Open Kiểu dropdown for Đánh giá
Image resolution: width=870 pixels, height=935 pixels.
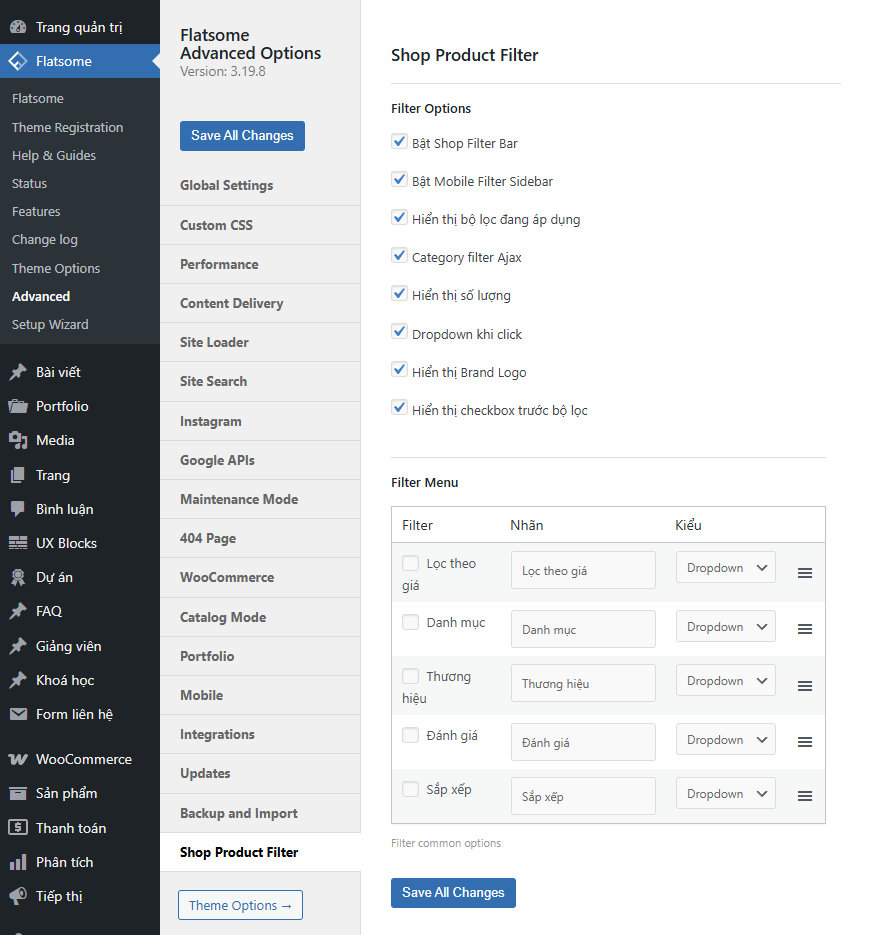click(726, 739)
